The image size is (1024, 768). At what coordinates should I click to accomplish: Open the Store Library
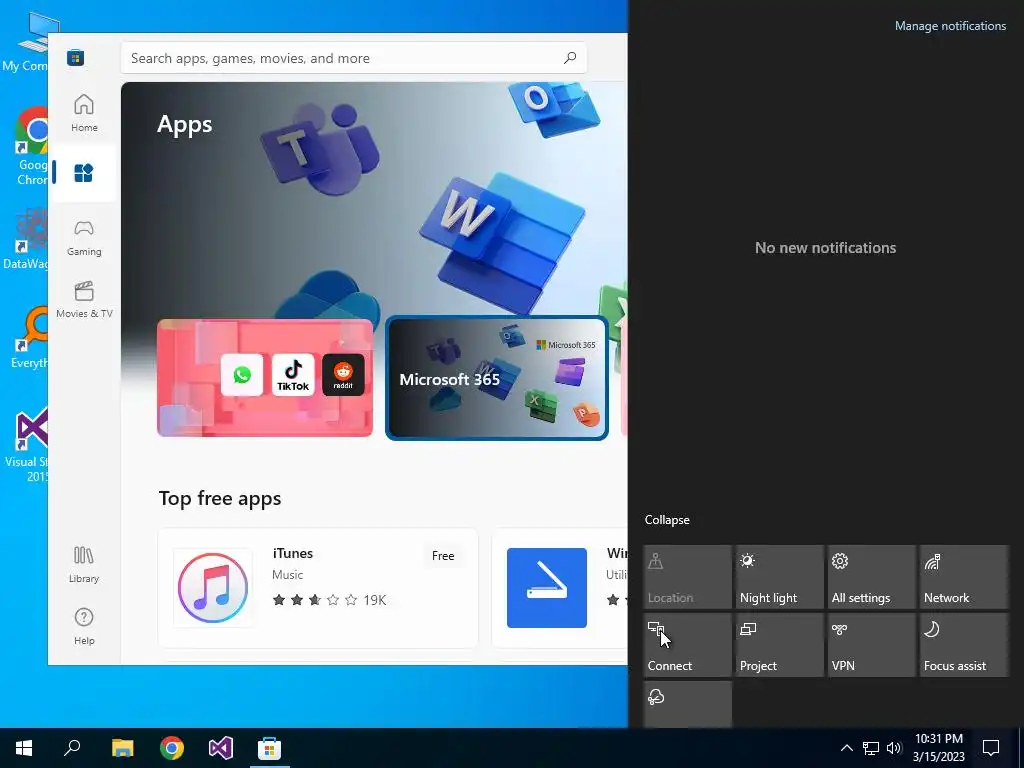(84, 564)
